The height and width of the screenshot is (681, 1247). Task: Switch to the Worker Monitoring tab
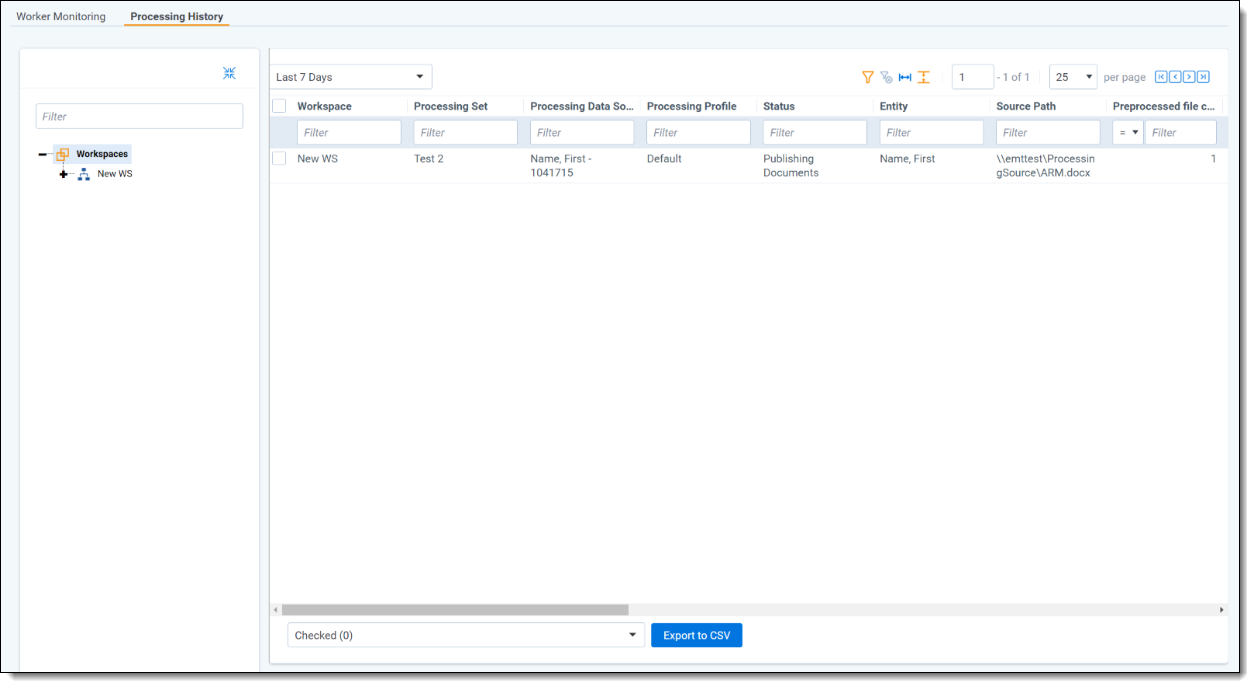61,17
